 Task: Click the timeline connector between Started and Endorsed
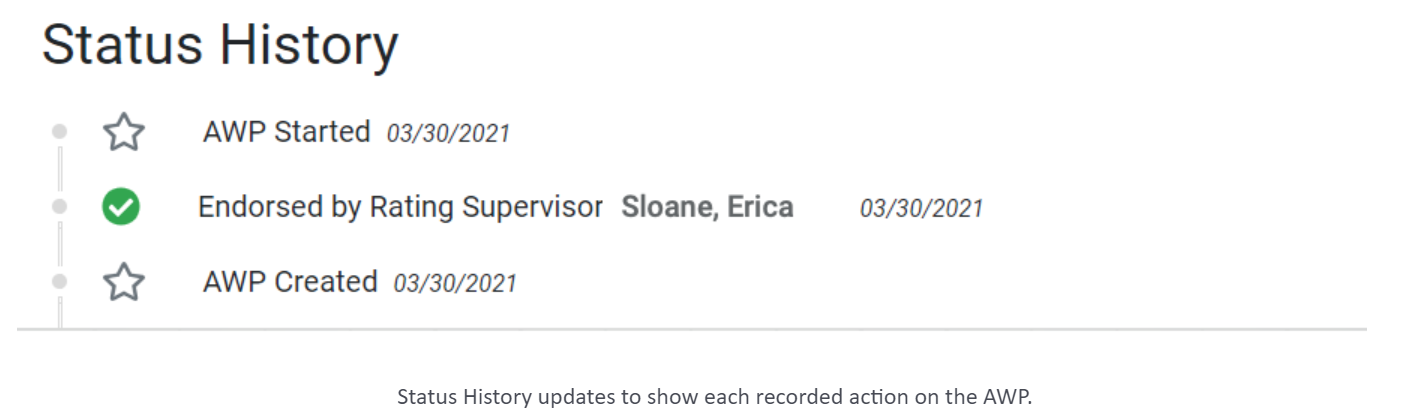(x=60, y=168)
